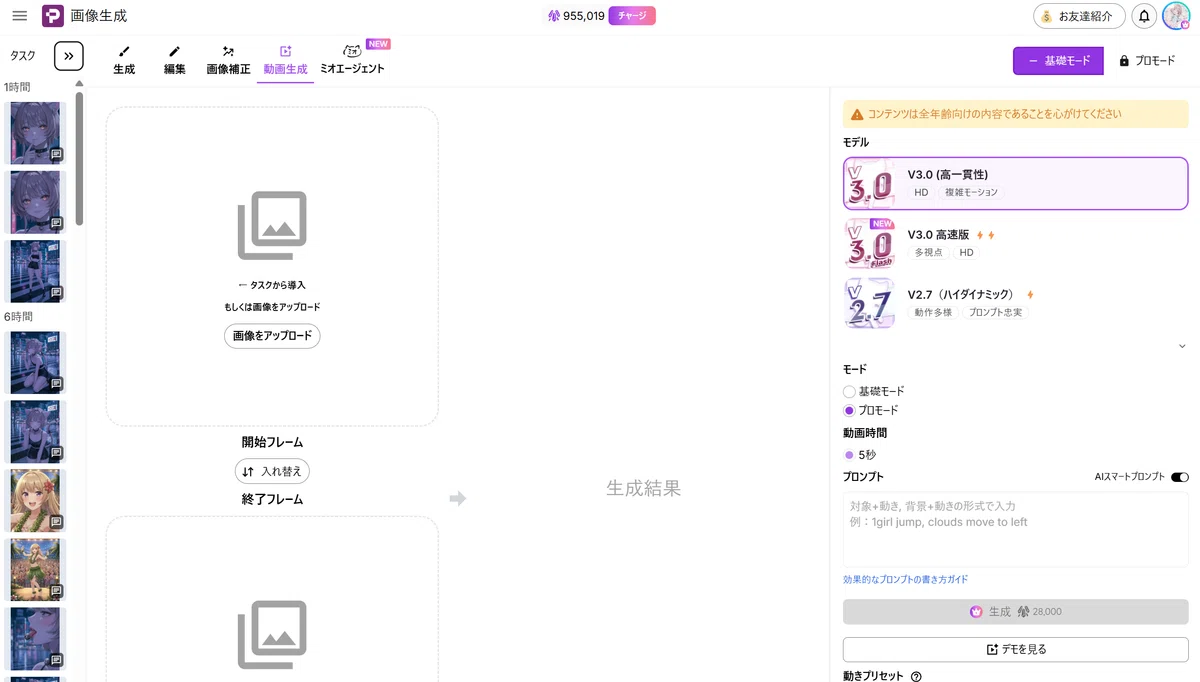The width and height of the screenshot is (1200, 682).
Task: Select プロモード radio option
Action: tap(849, 410)
